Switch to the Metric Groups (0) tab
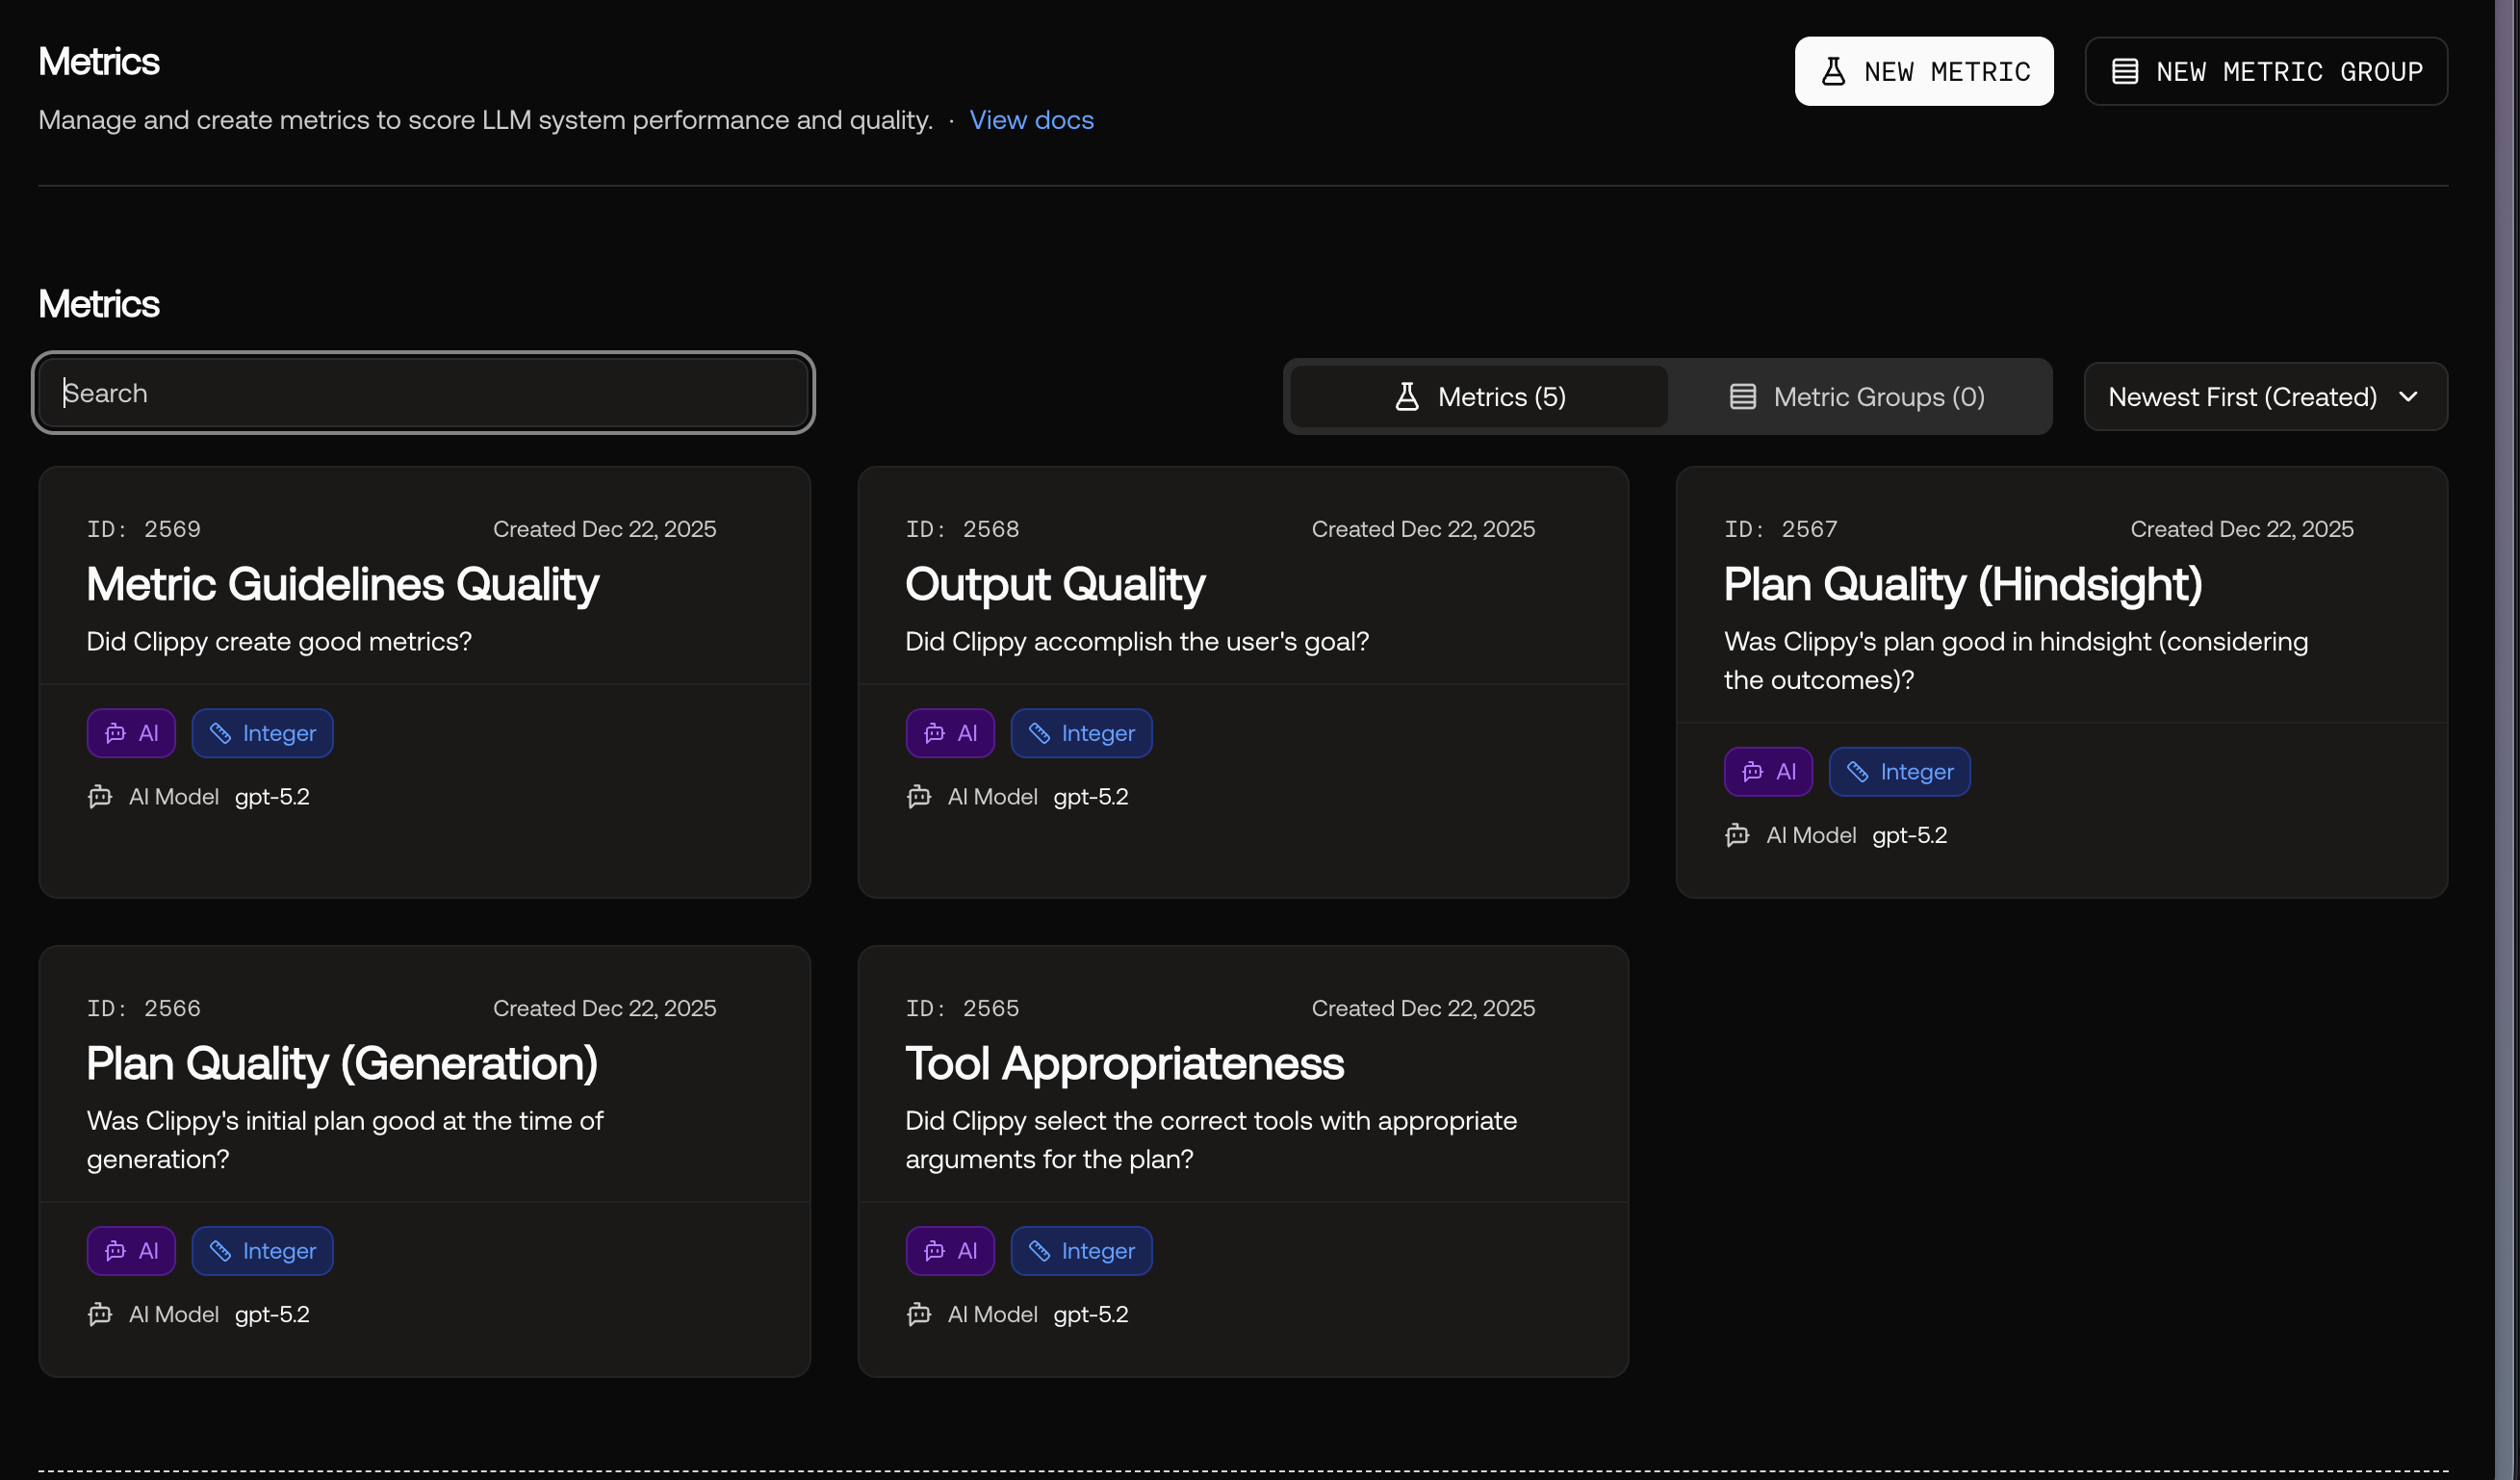 point(1857,397)
